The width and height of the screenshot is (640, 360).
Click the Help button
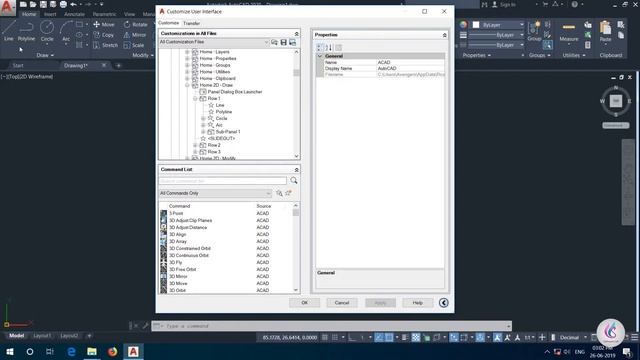pyautogui.click(x=417, y=303)
